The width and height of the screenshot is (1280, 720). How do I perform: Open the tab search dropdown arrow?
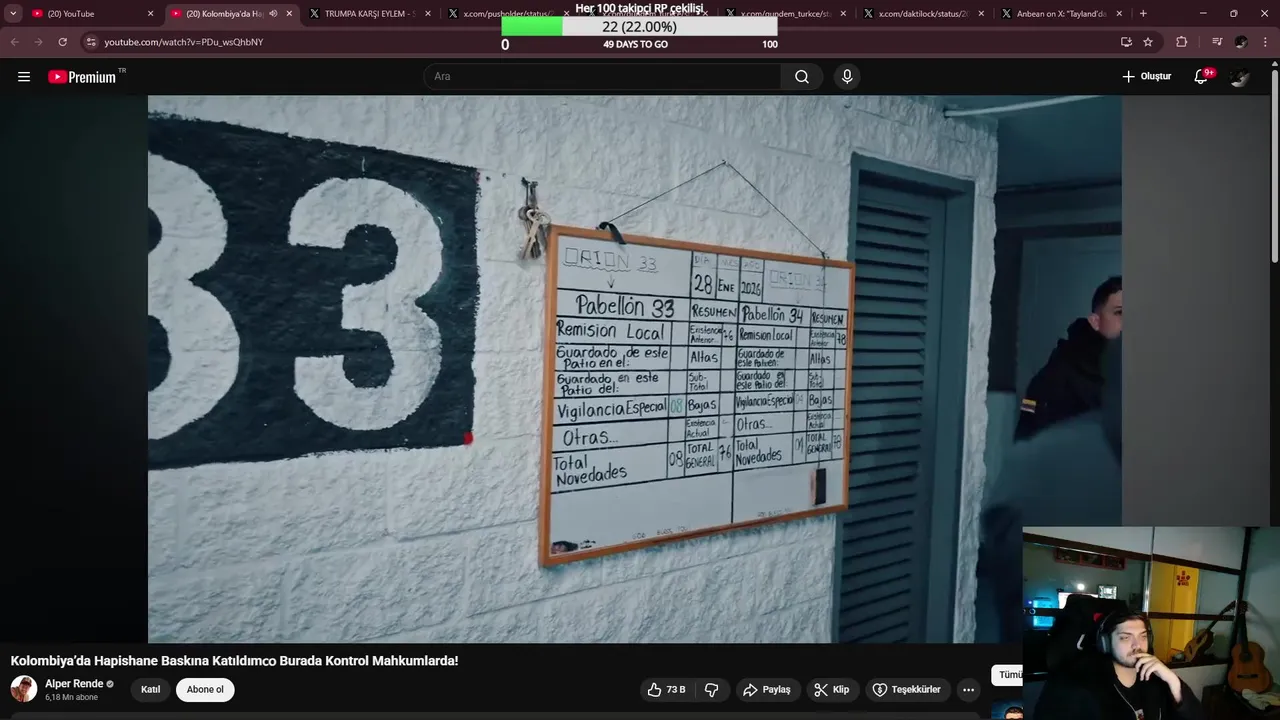pyautogui.click(x=13, y=14)
